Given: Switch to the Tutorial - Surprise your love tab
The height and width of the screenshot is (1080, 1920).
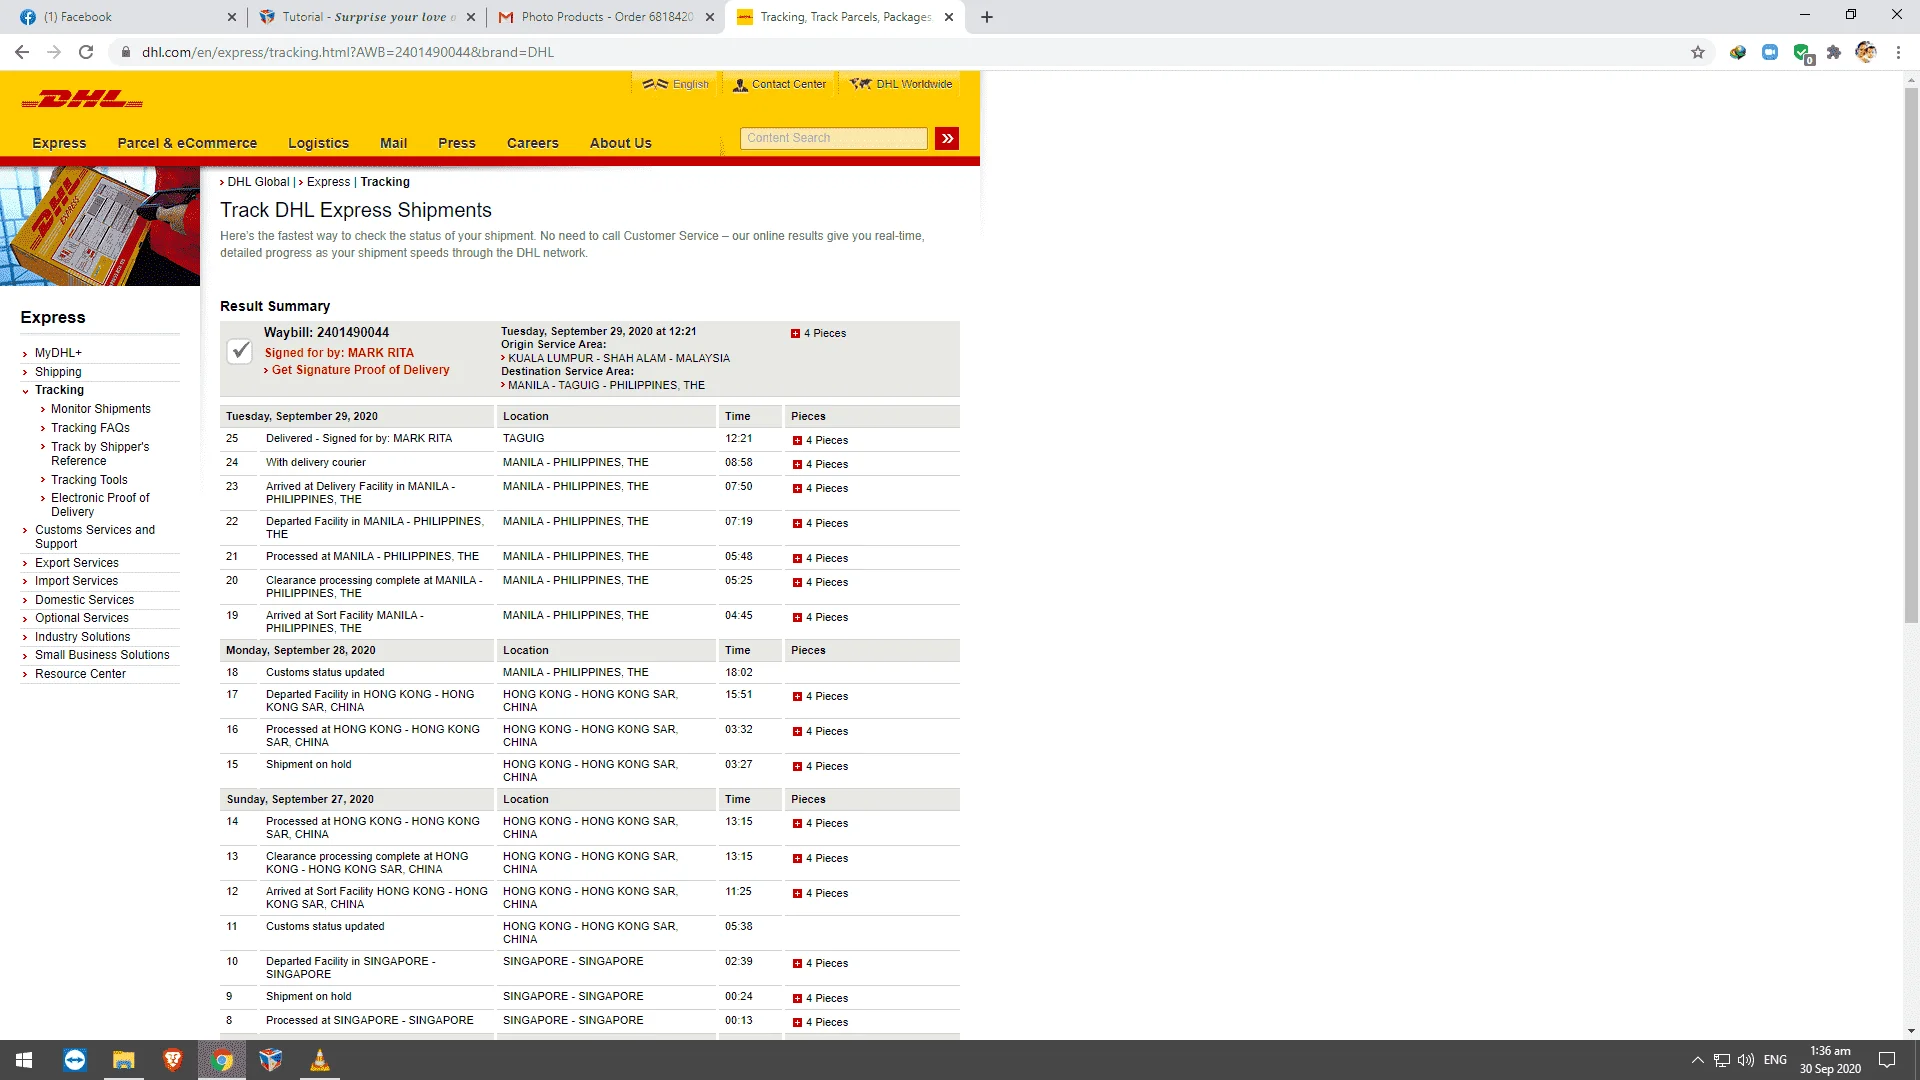Looking at the screenshot, I should tap(367, 17).
